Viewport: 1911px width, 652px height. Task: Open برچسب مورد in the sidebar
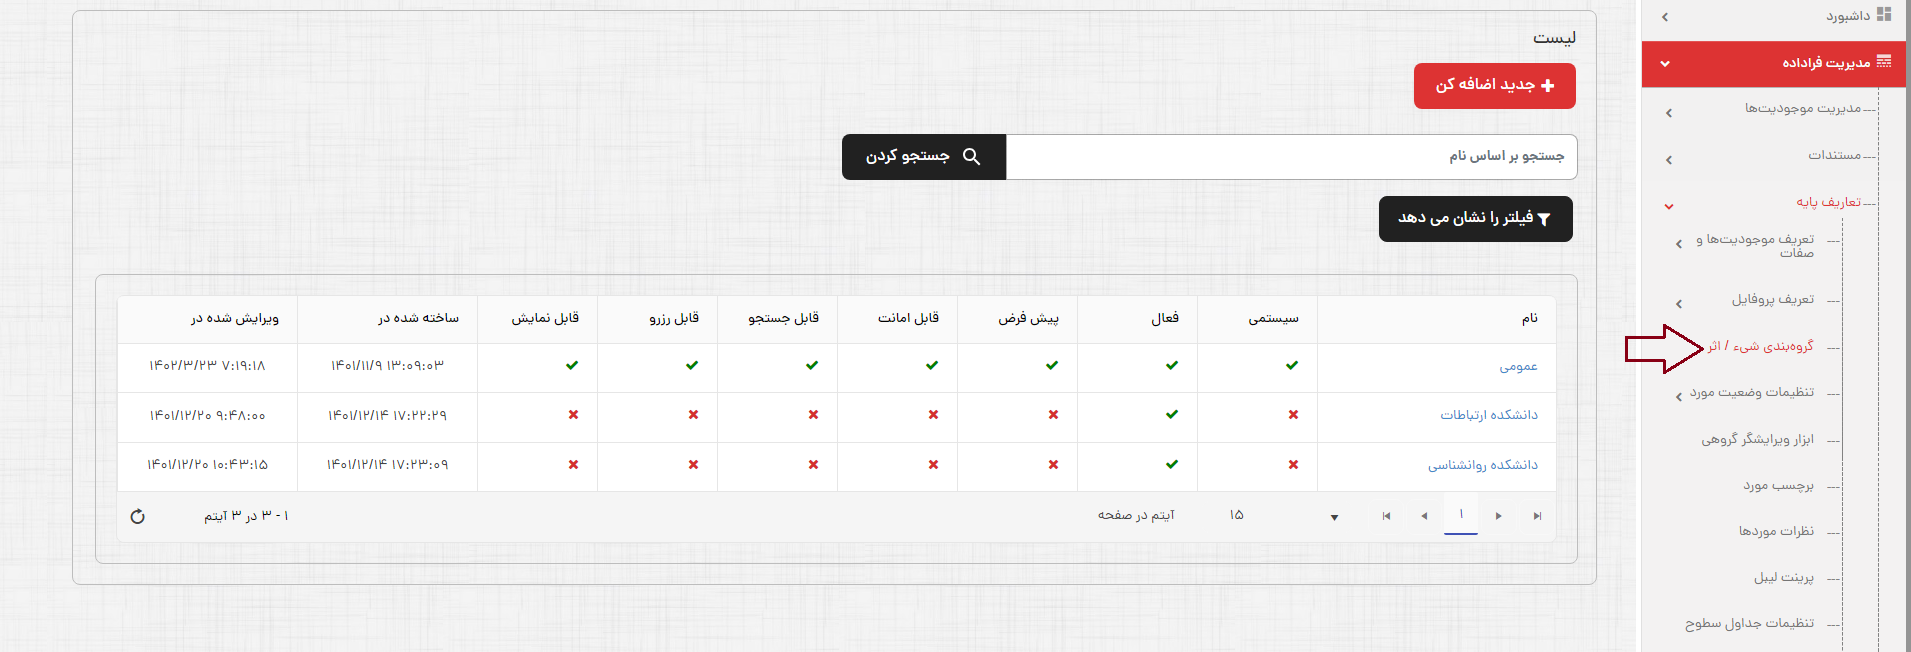(1778, 485)
